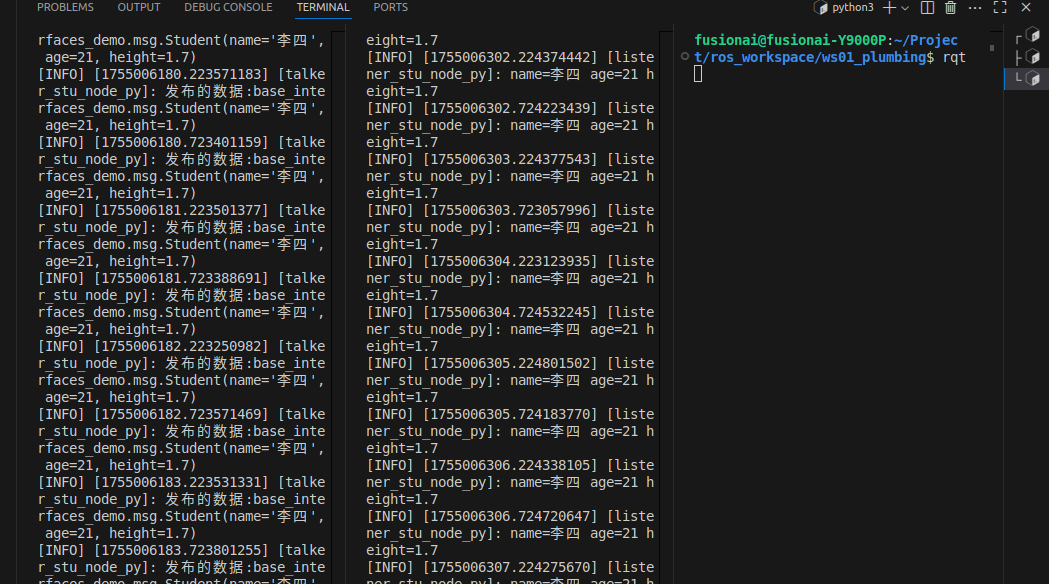
Task: Click listener log timestamp 1755006307.224275670
Action: pos(510,567)
